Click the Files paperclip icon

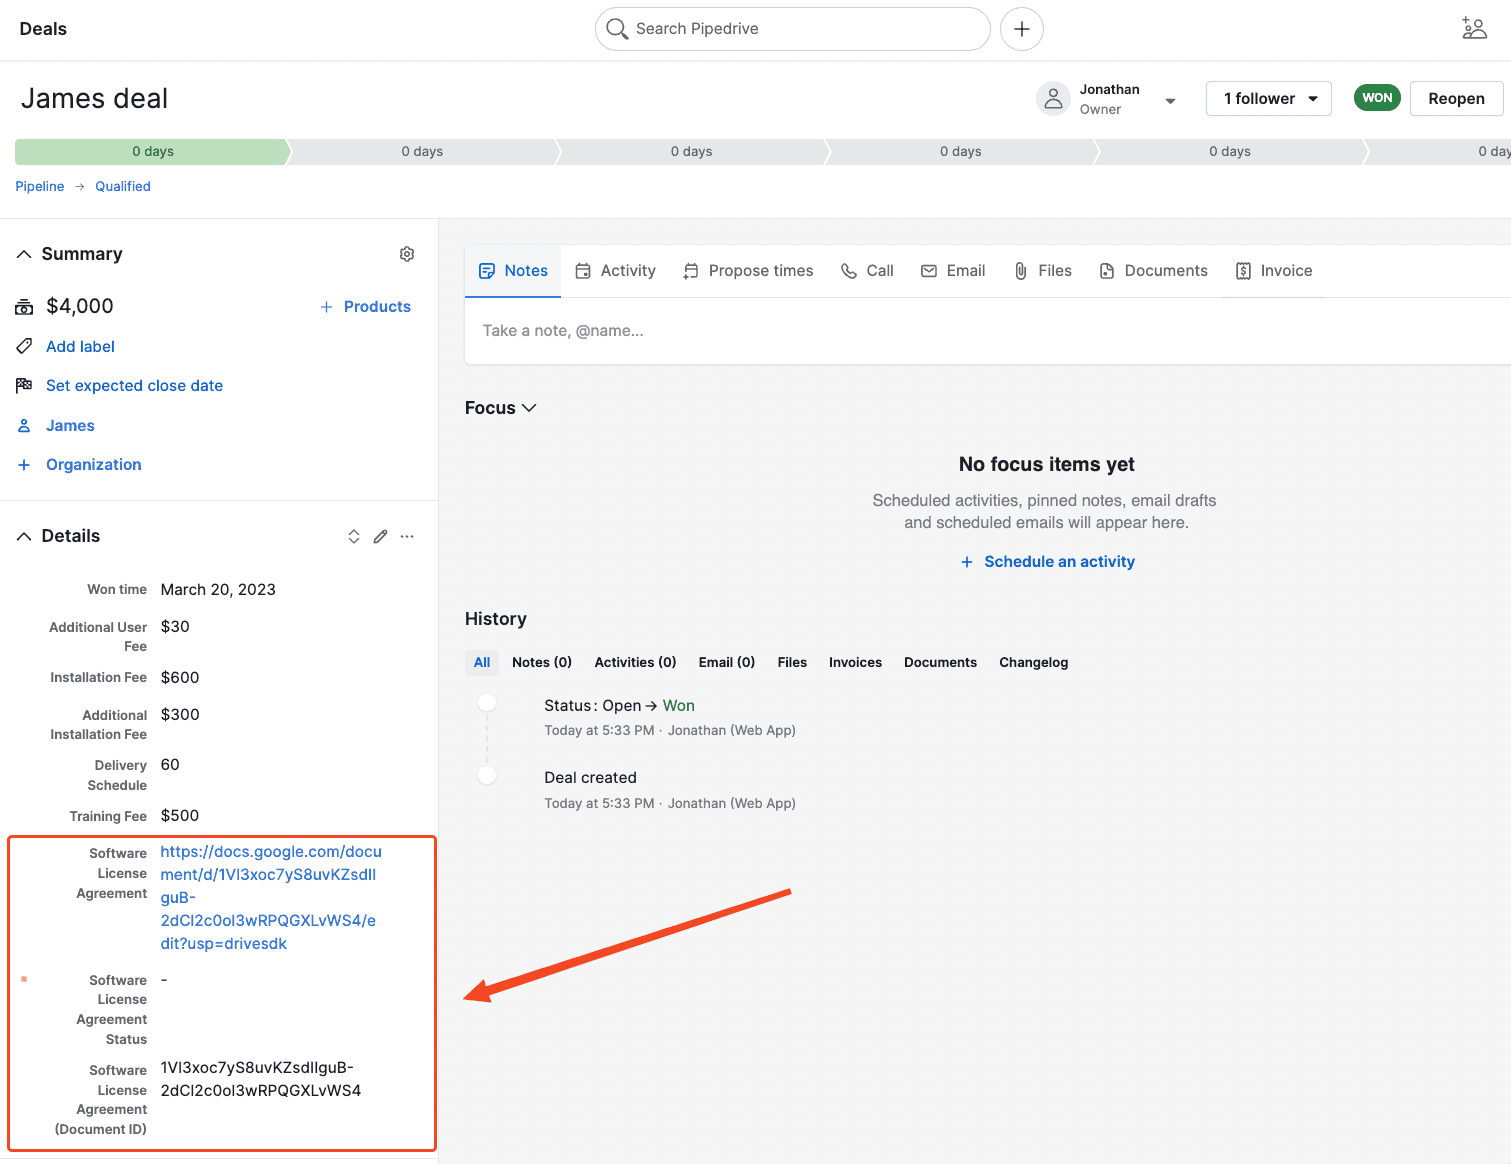click(1020, 270)
